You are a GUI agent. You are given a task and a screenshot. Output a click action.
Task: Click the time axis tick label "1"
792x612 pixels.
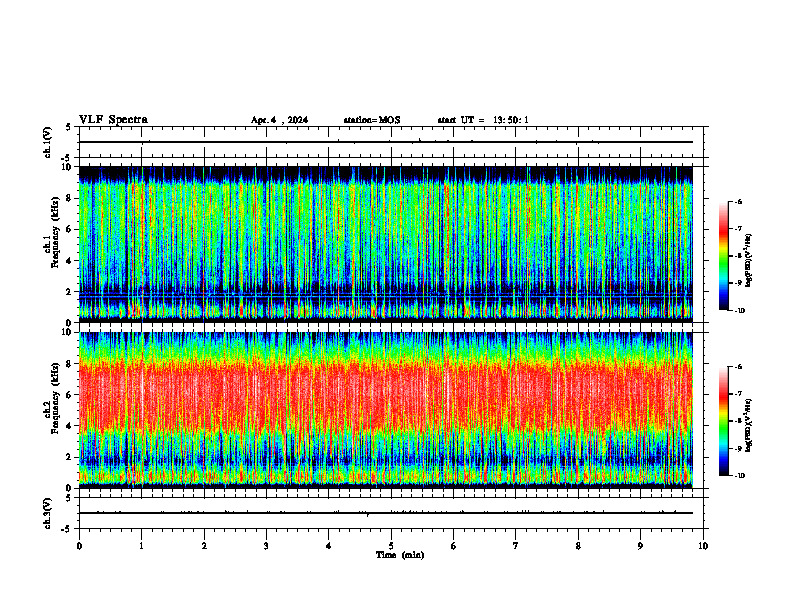point(141,546)
